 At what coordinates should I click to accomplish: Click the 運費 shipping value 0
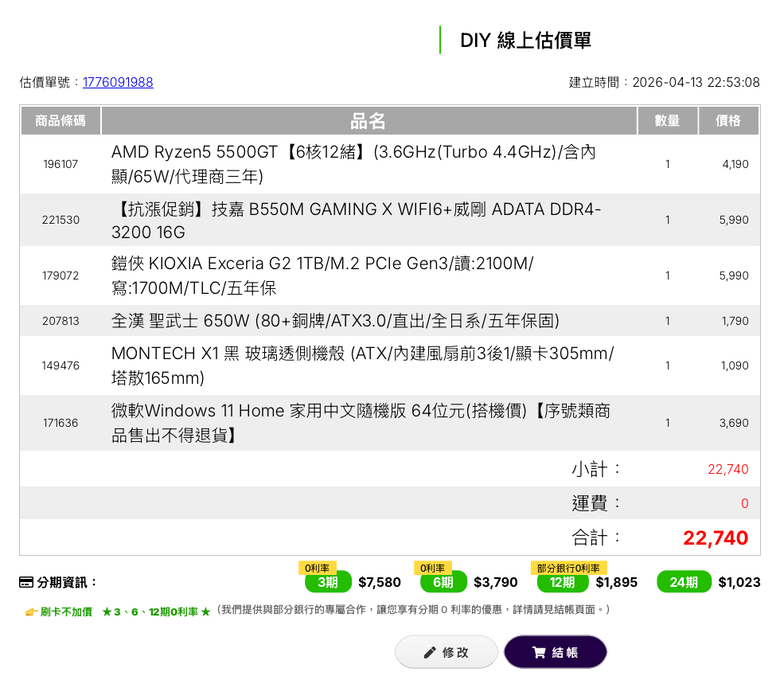pyautogui.click(x=745, y=503)
